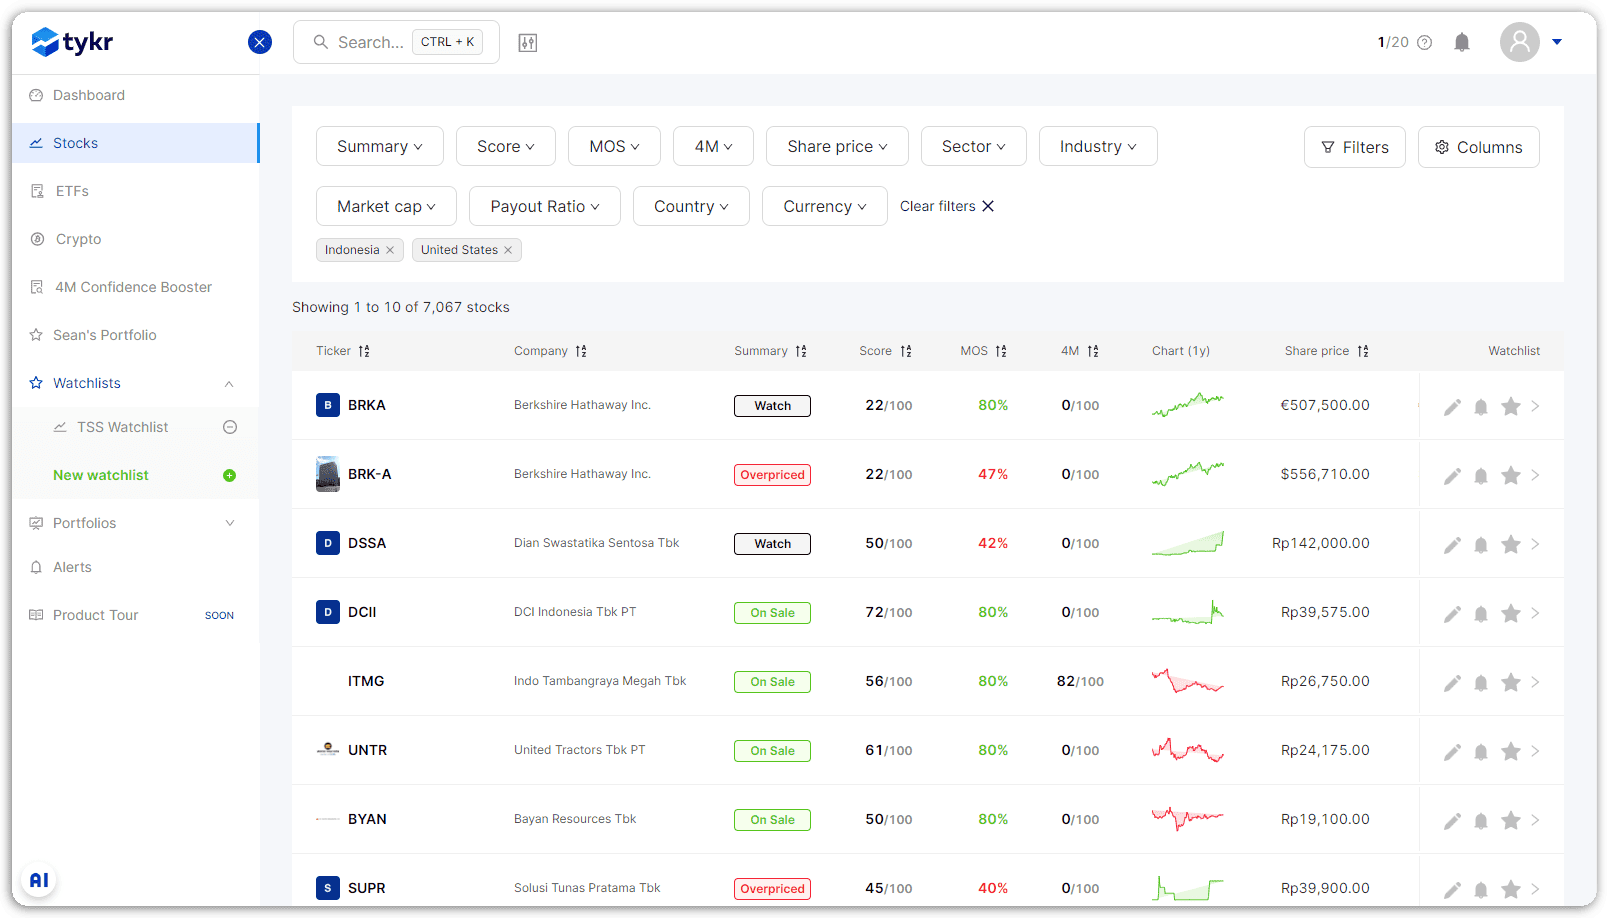This screenshot has height=918, width=1609.
Task: Select Stocks in the sidebar
Action: click(136, 143)
